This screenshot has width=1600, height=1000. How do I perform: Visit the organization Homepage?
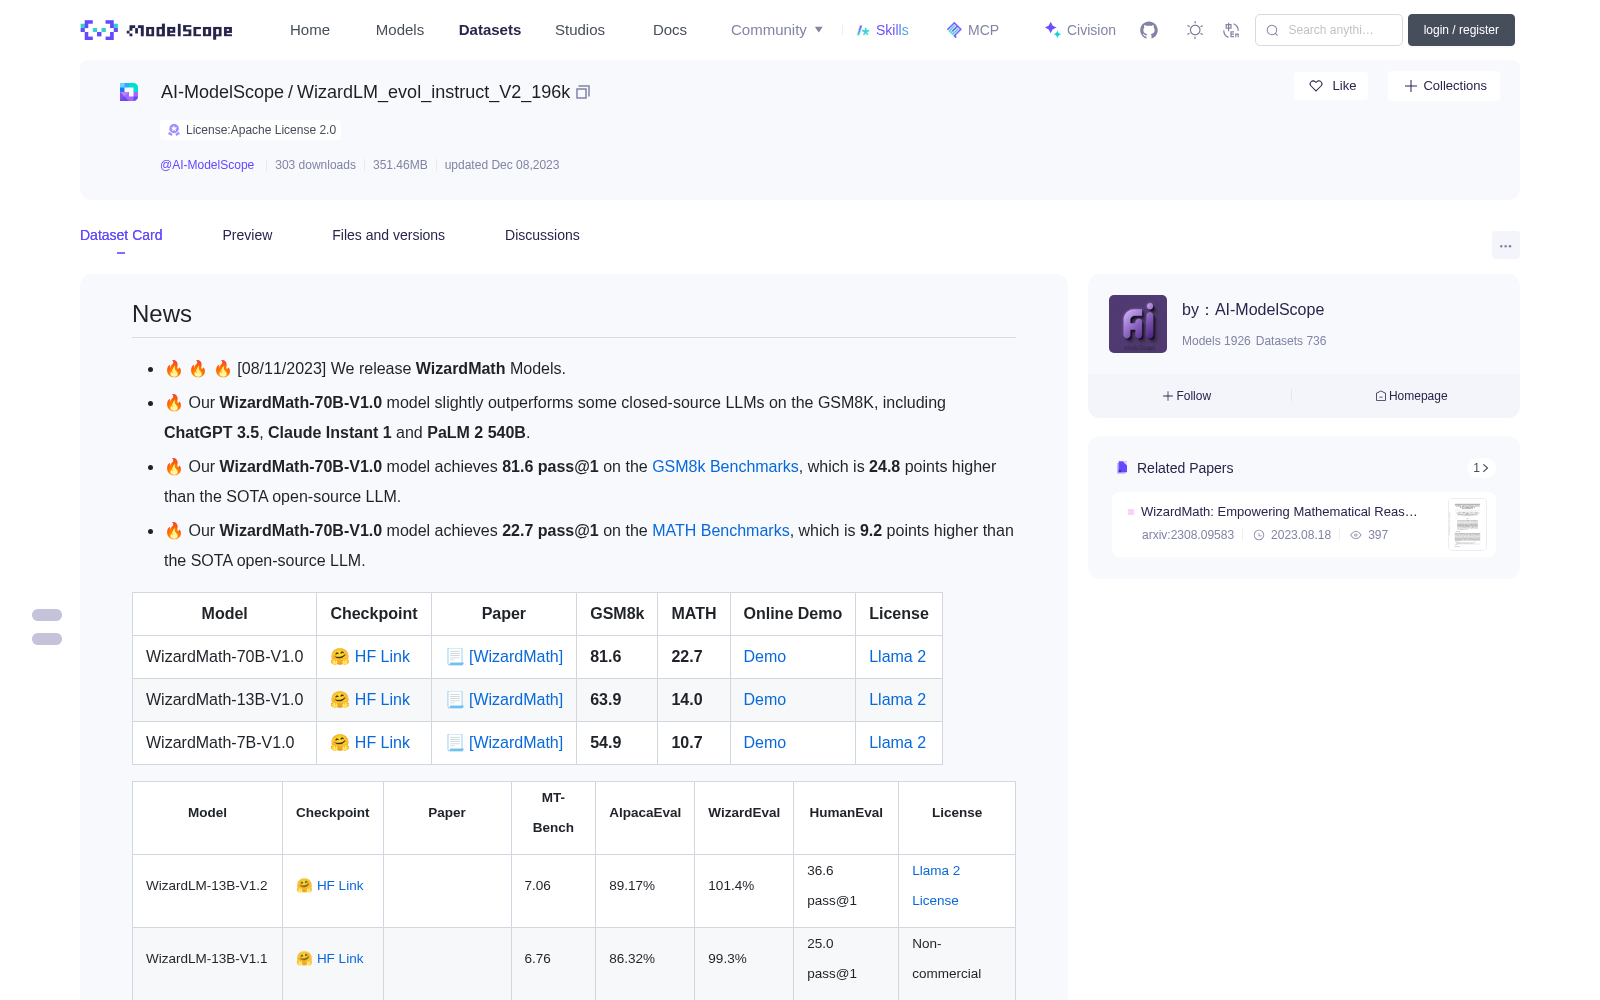point(1411,396)
